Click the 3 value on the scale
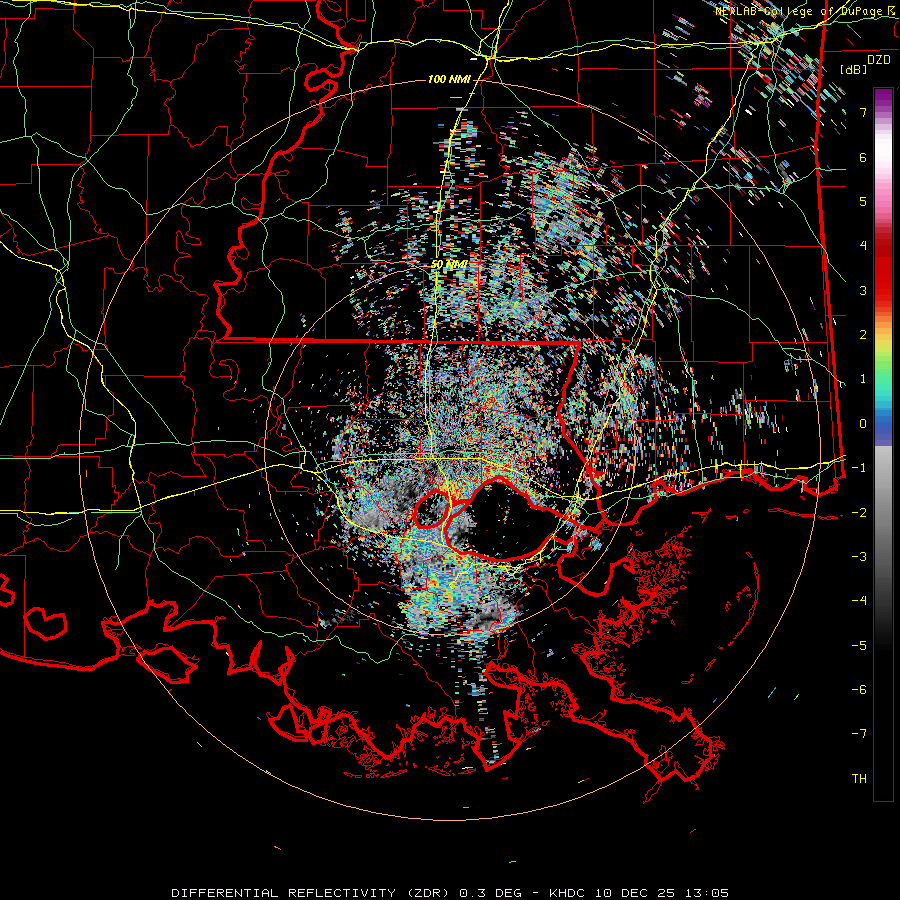Viewport: 900px width, 900px height. 863,290
